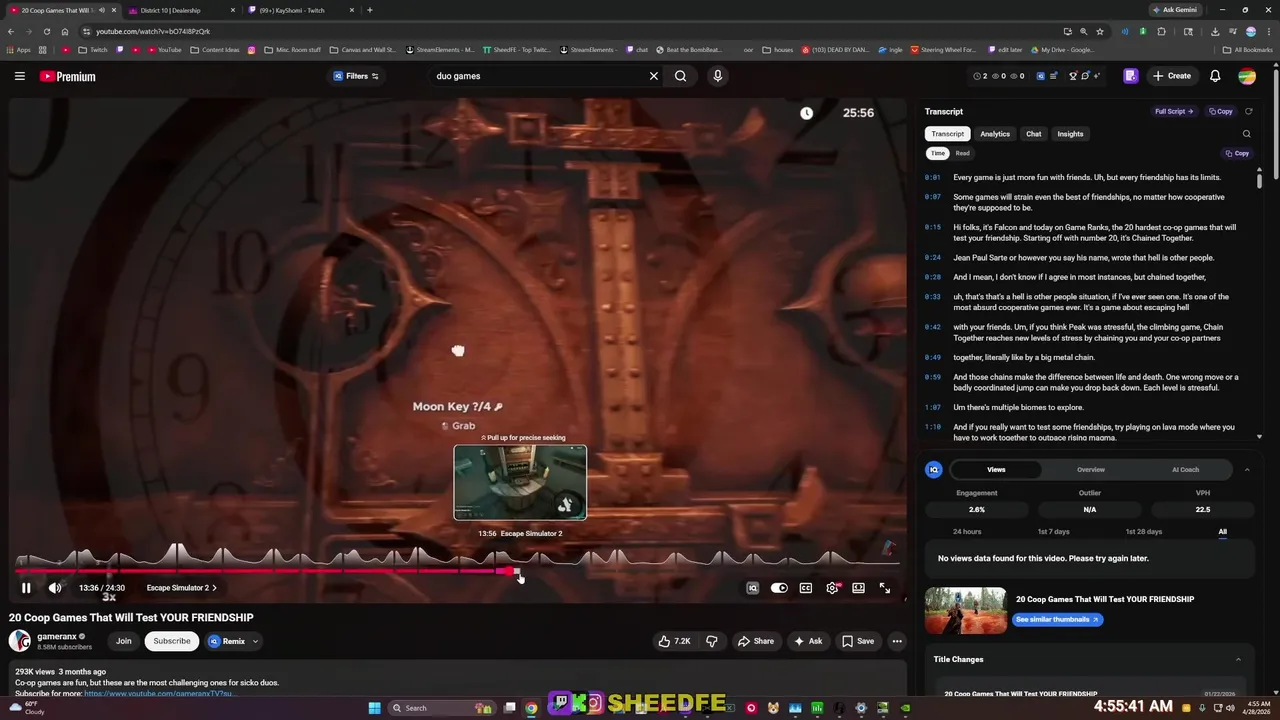Bookmark this page with the star icon
This screenshot has width=1280, height=720.
coord(1100,31)
